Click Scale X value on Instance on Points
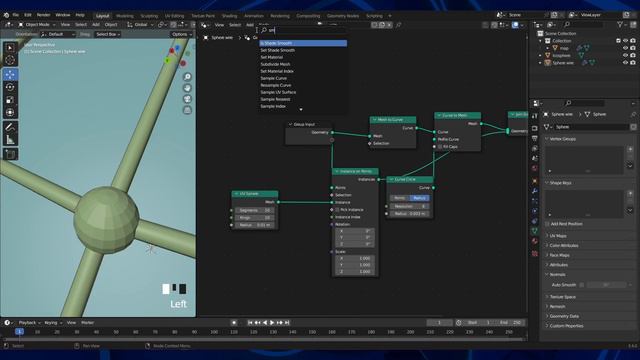 click(x=355, y=258)
